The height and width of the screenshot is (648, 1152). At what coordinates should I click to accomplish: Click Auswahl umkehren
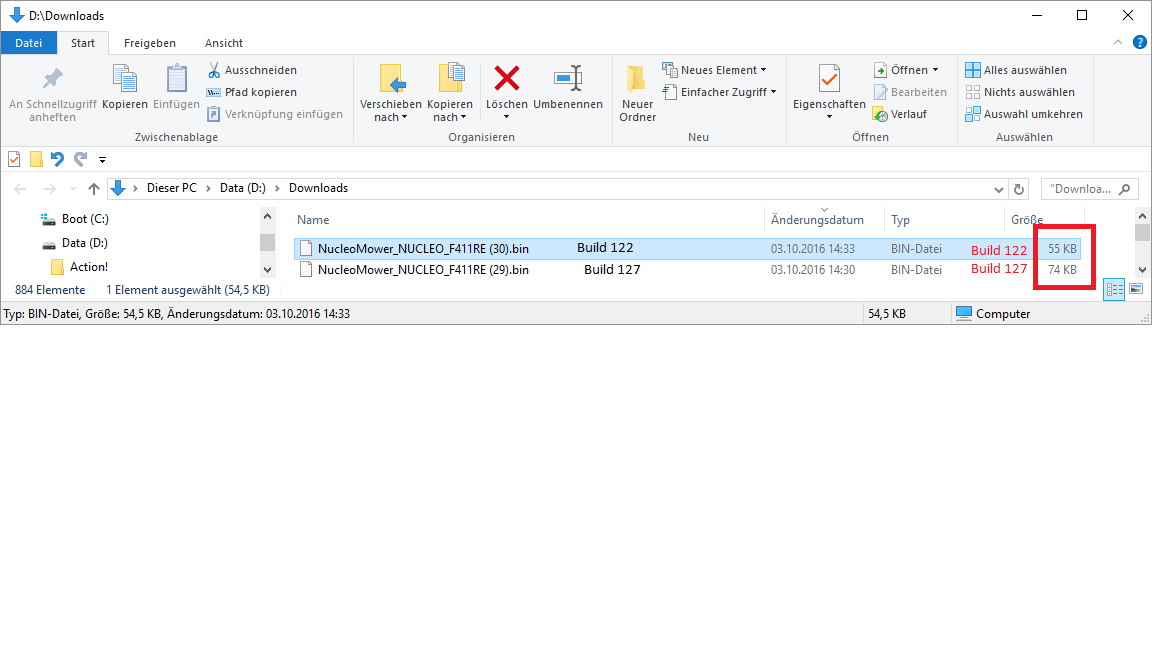coord(1024,114)
